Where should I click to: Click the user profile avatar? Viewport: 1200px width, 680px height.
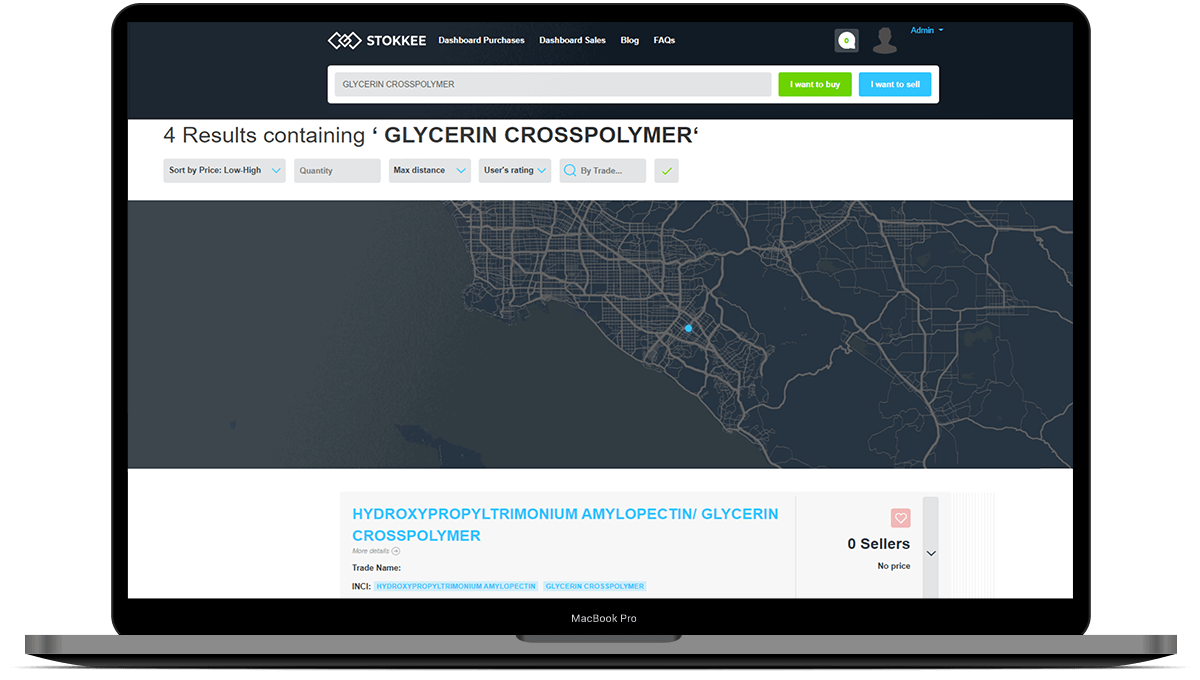[884, 41]
